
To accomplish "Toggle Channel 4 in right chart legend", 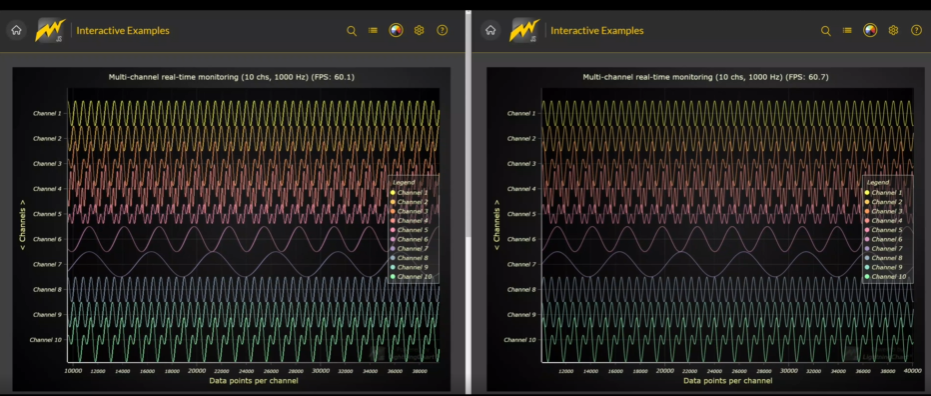I will coord(884,220).
